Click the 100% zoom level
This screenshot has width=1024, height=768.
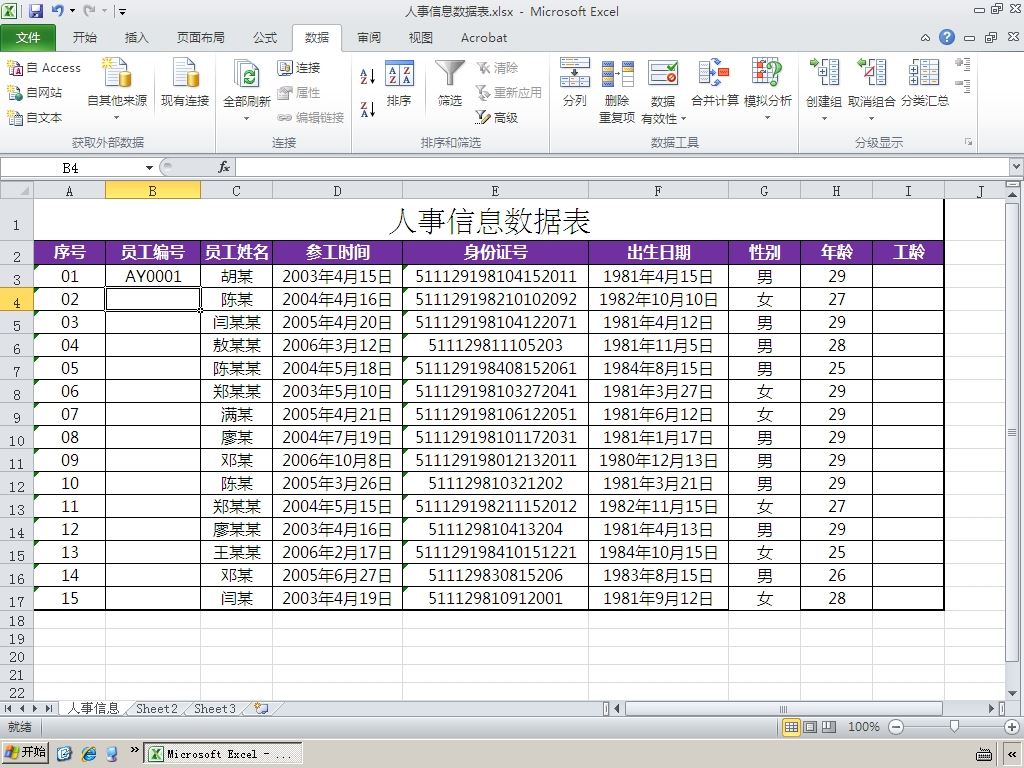point(863,727)
